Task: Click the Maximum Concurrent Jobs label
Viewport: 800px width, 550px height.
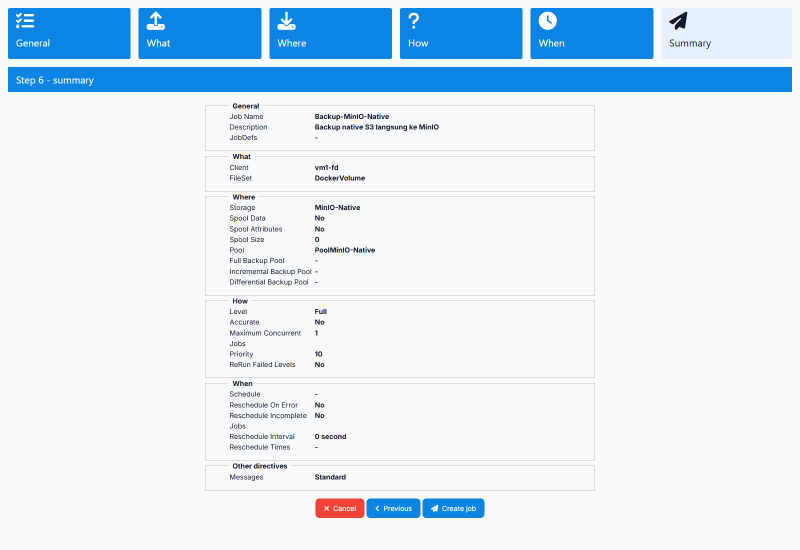Action: (265, 338)
